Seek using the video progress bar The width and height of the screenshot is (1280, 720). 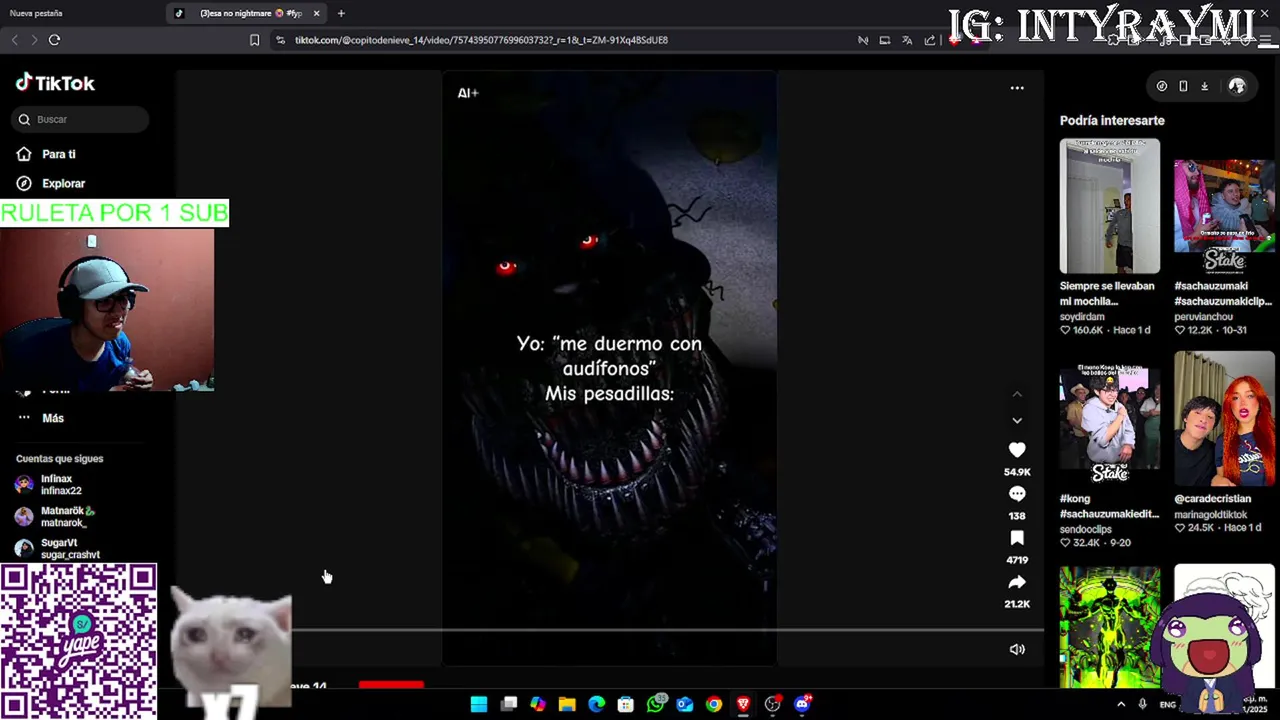point(668,630)
